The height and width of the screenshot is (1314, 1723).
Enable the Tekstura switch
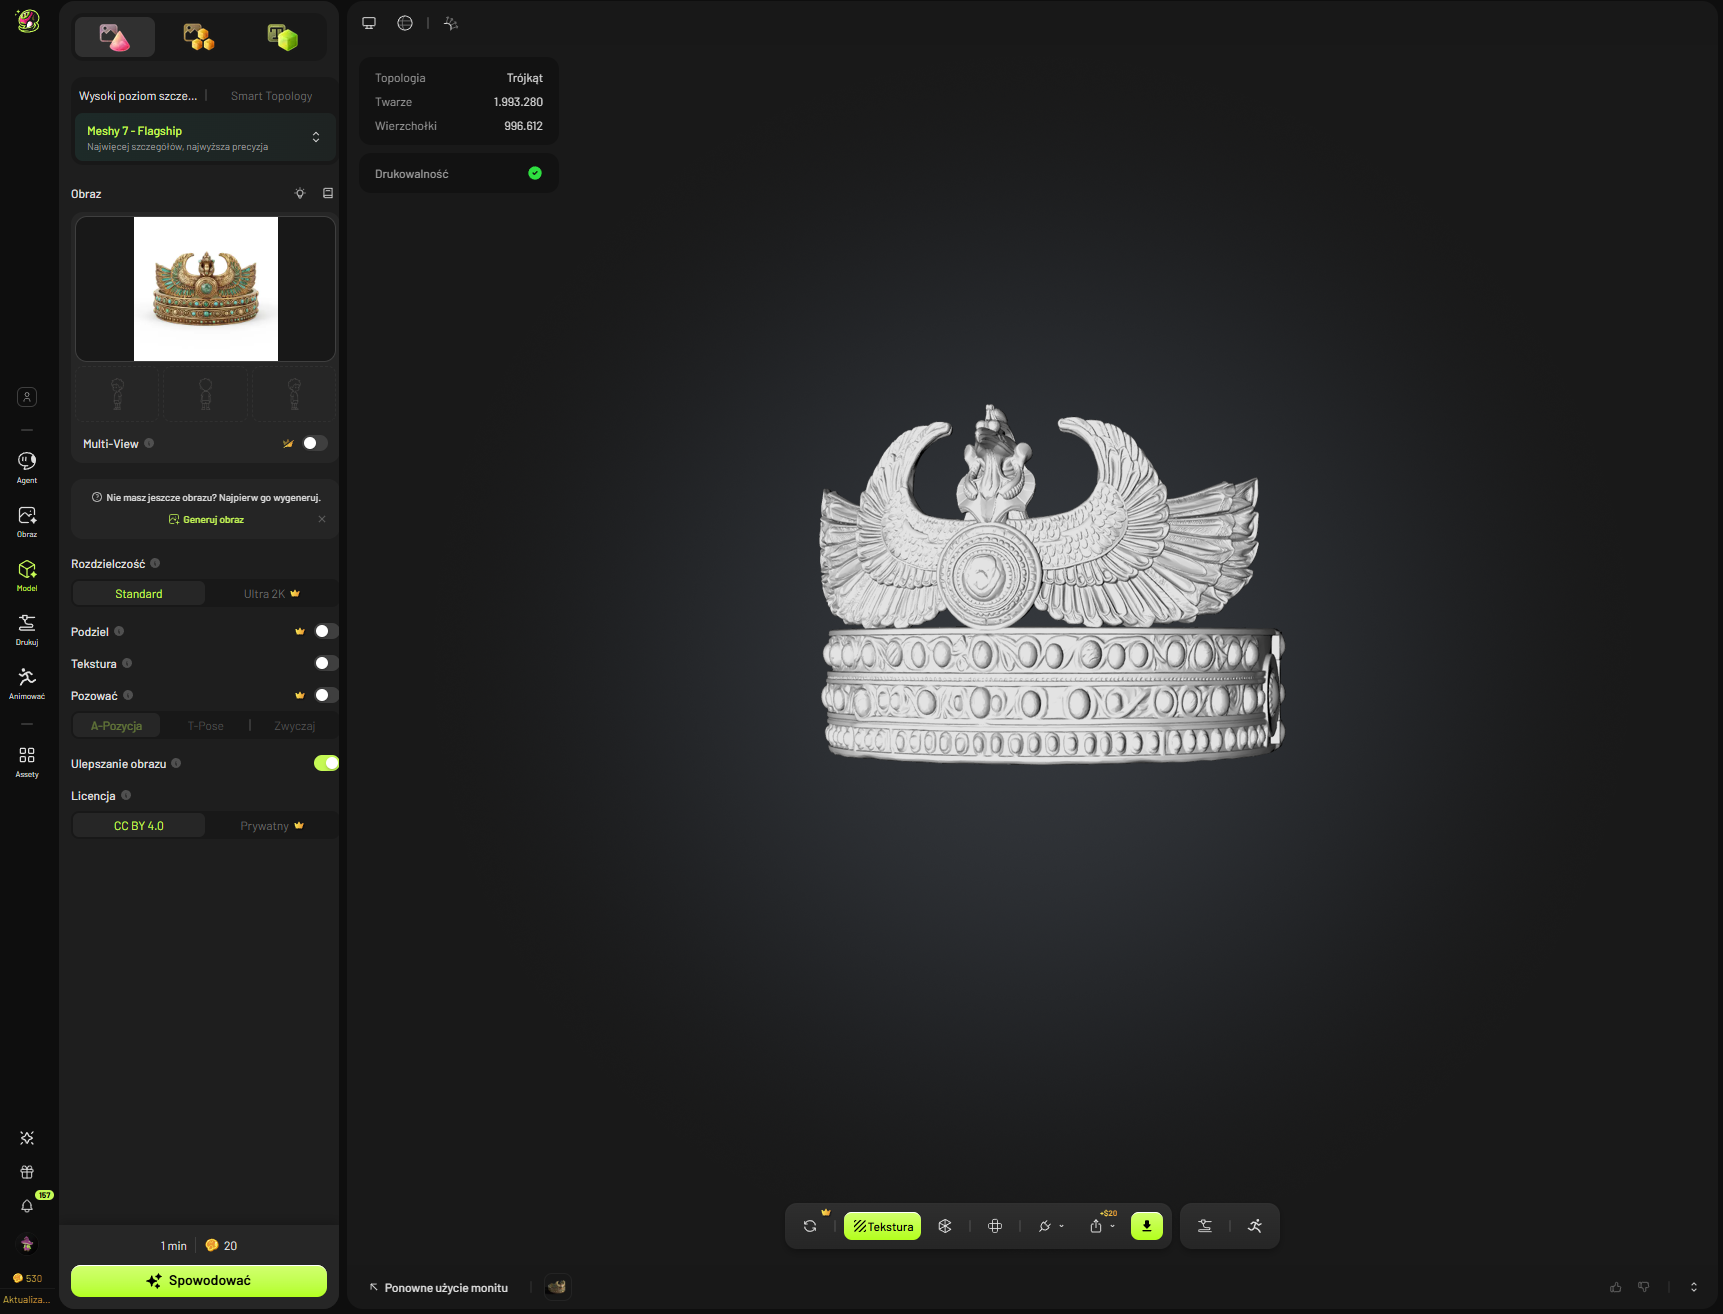[326, 663]
